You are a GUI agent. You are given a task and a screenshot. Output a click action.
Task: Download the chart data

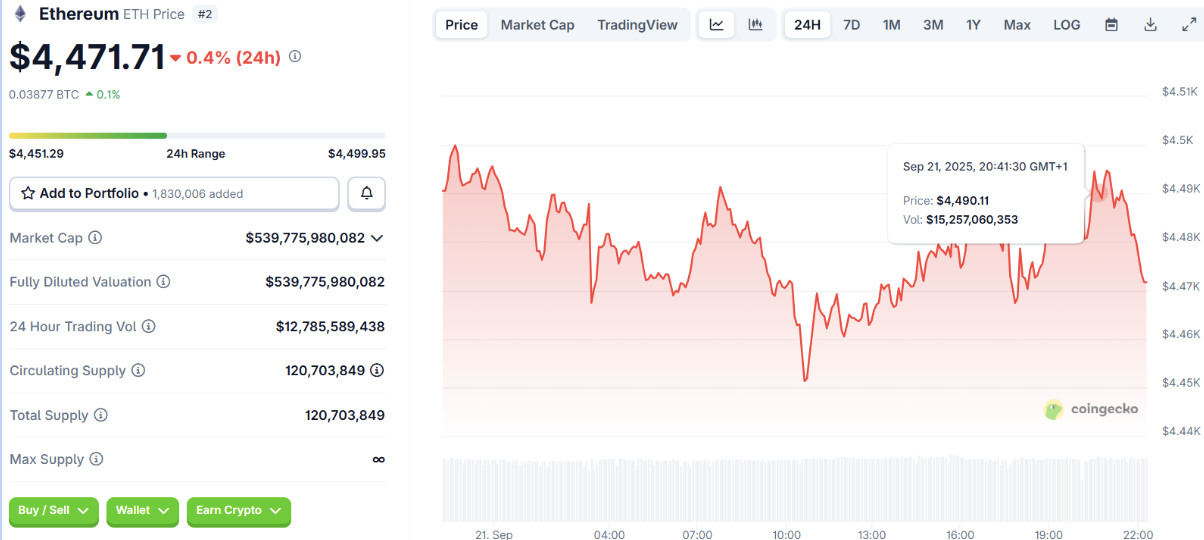1150,25
